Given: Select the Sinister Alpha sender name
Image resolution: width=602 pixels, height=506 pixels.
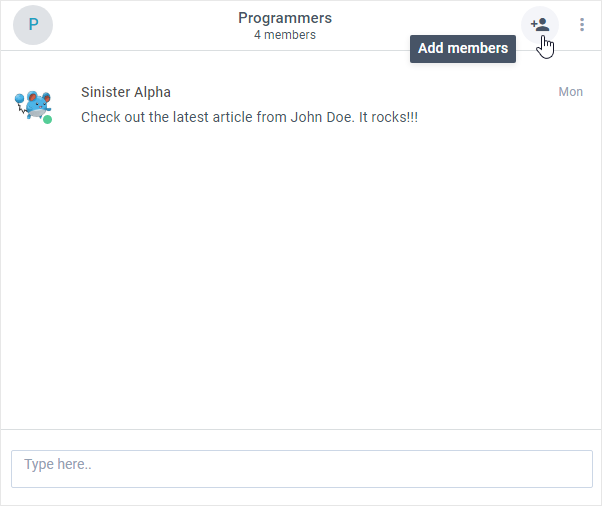Looking at the screenshot, I should click(x=126, y=92).
